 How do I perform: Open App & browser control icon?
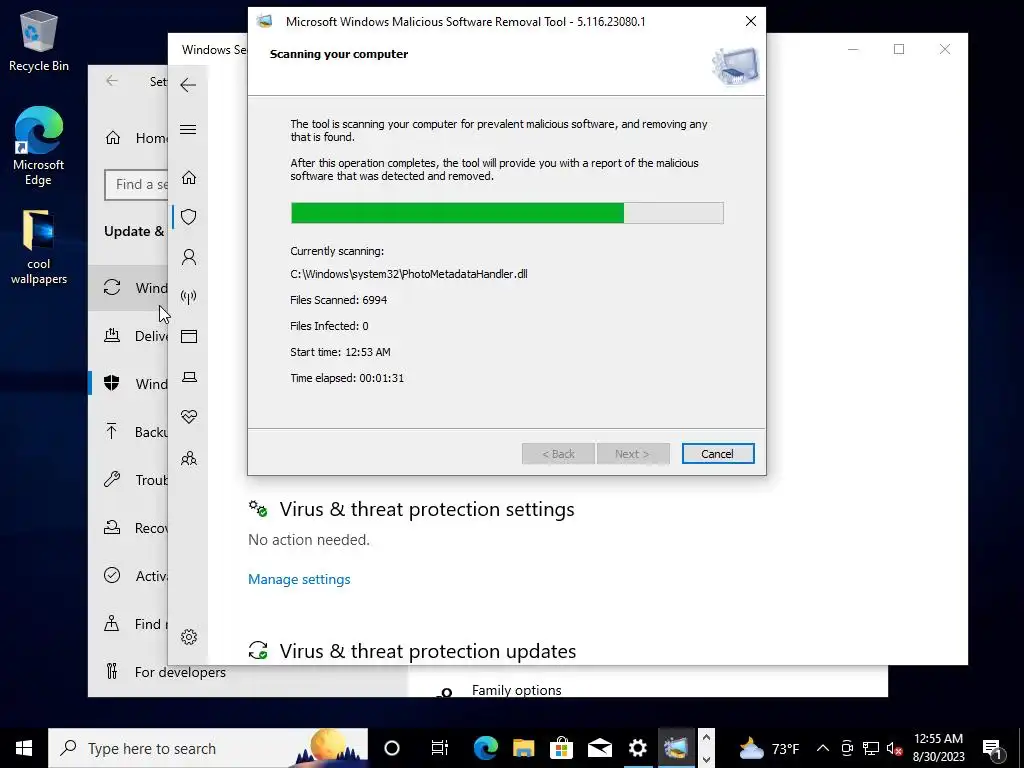point(189,336)
